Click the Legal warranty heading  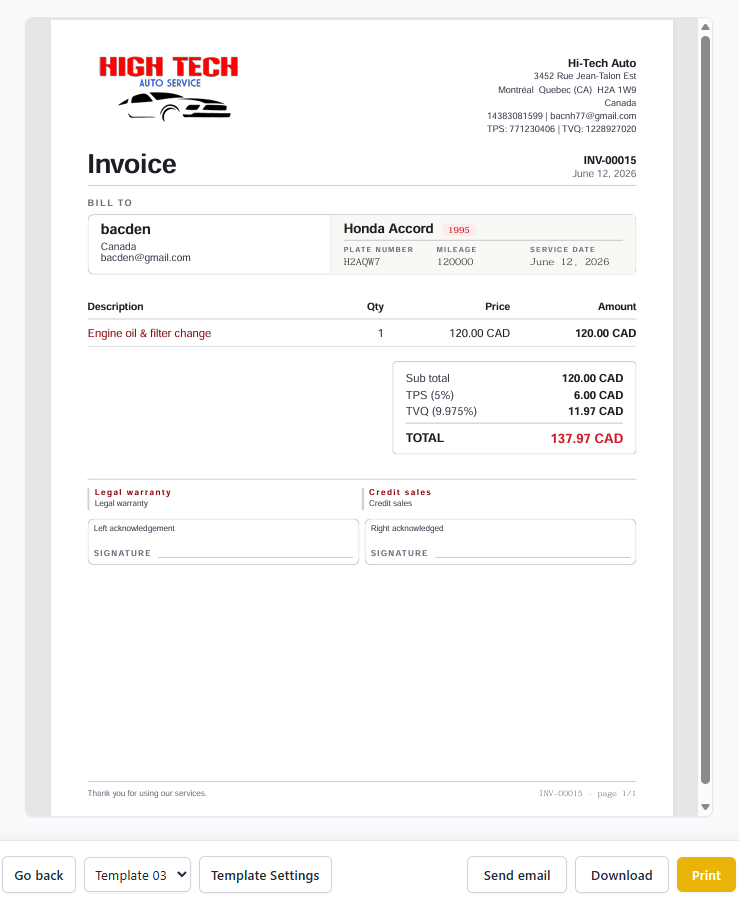coord(133,492)
